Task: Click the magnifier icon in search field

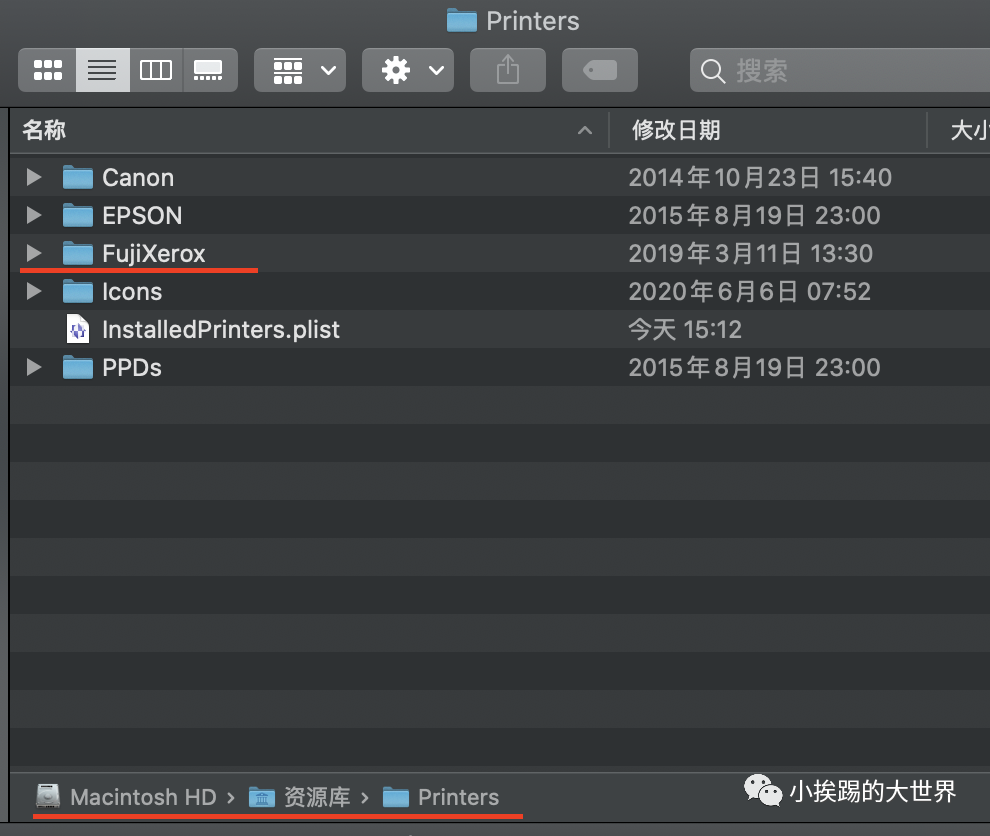Action: 712,71
